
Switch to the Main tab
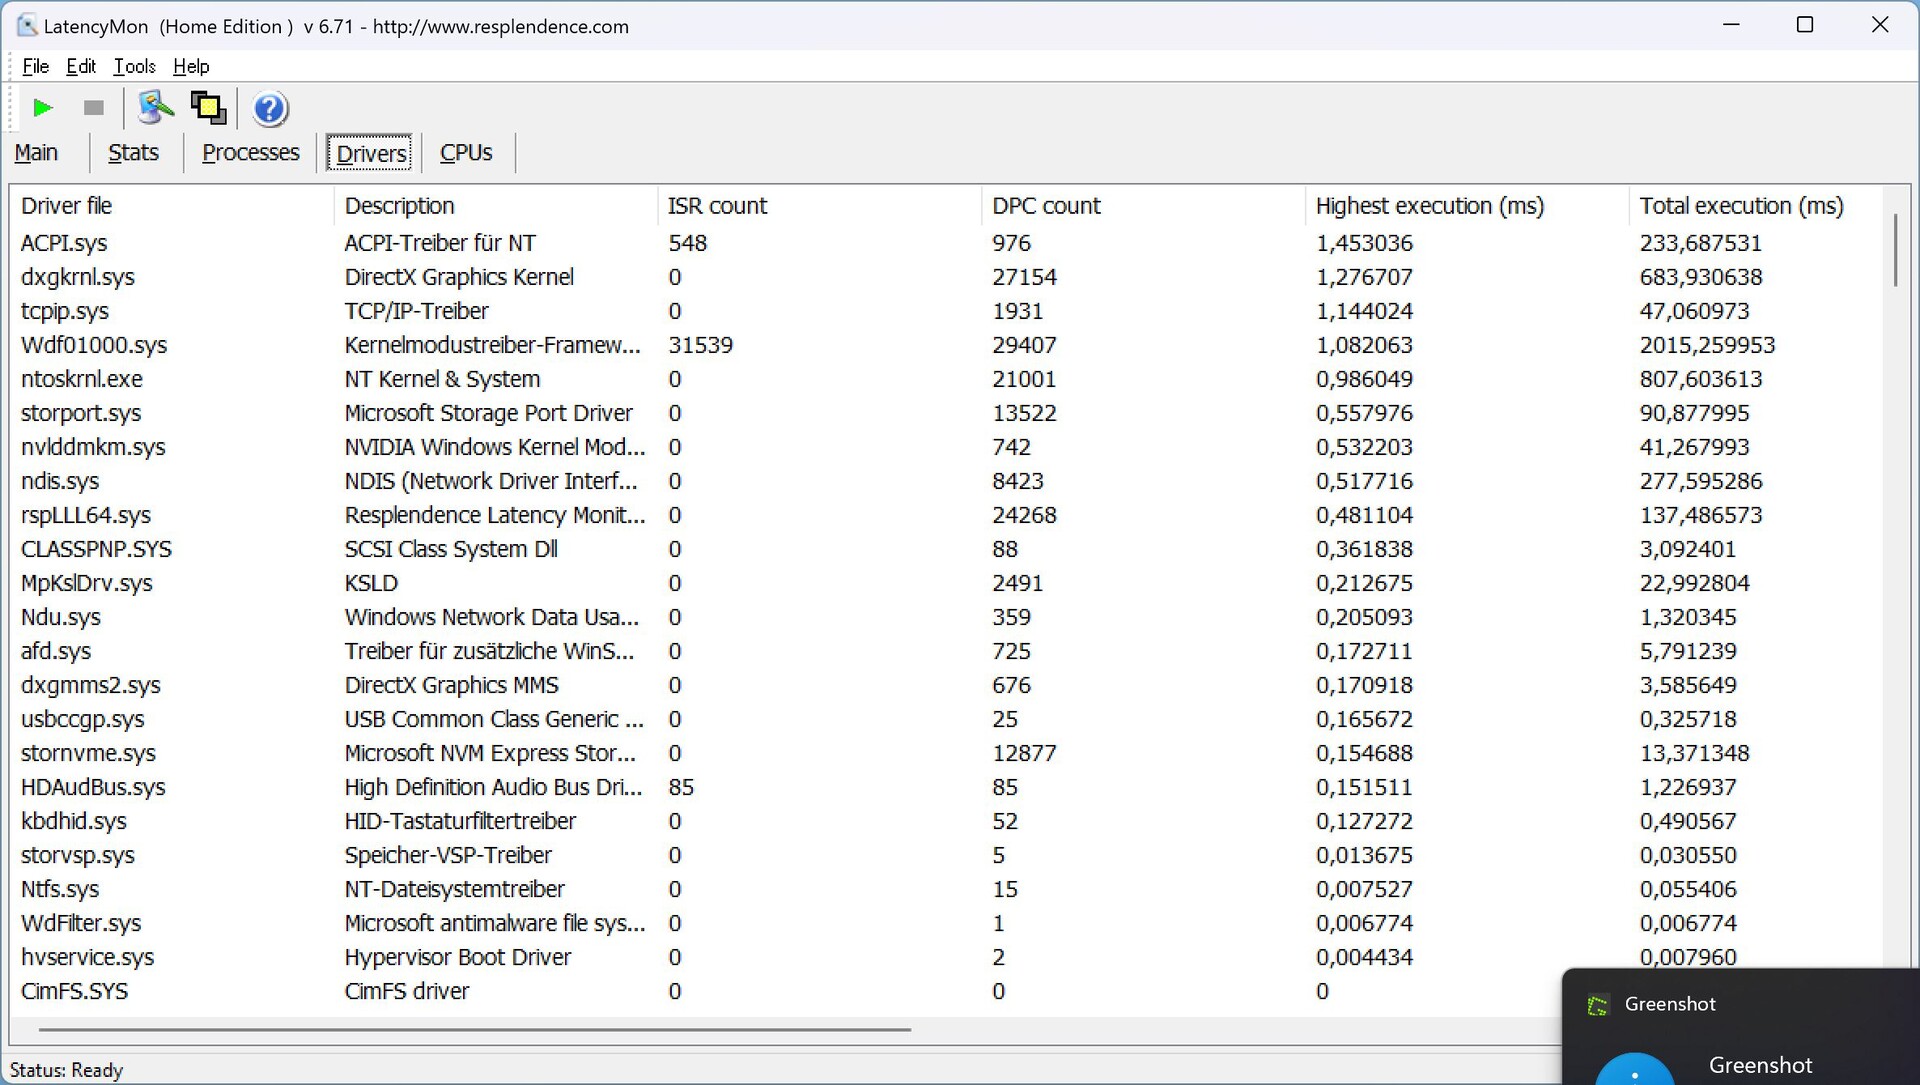36,153
